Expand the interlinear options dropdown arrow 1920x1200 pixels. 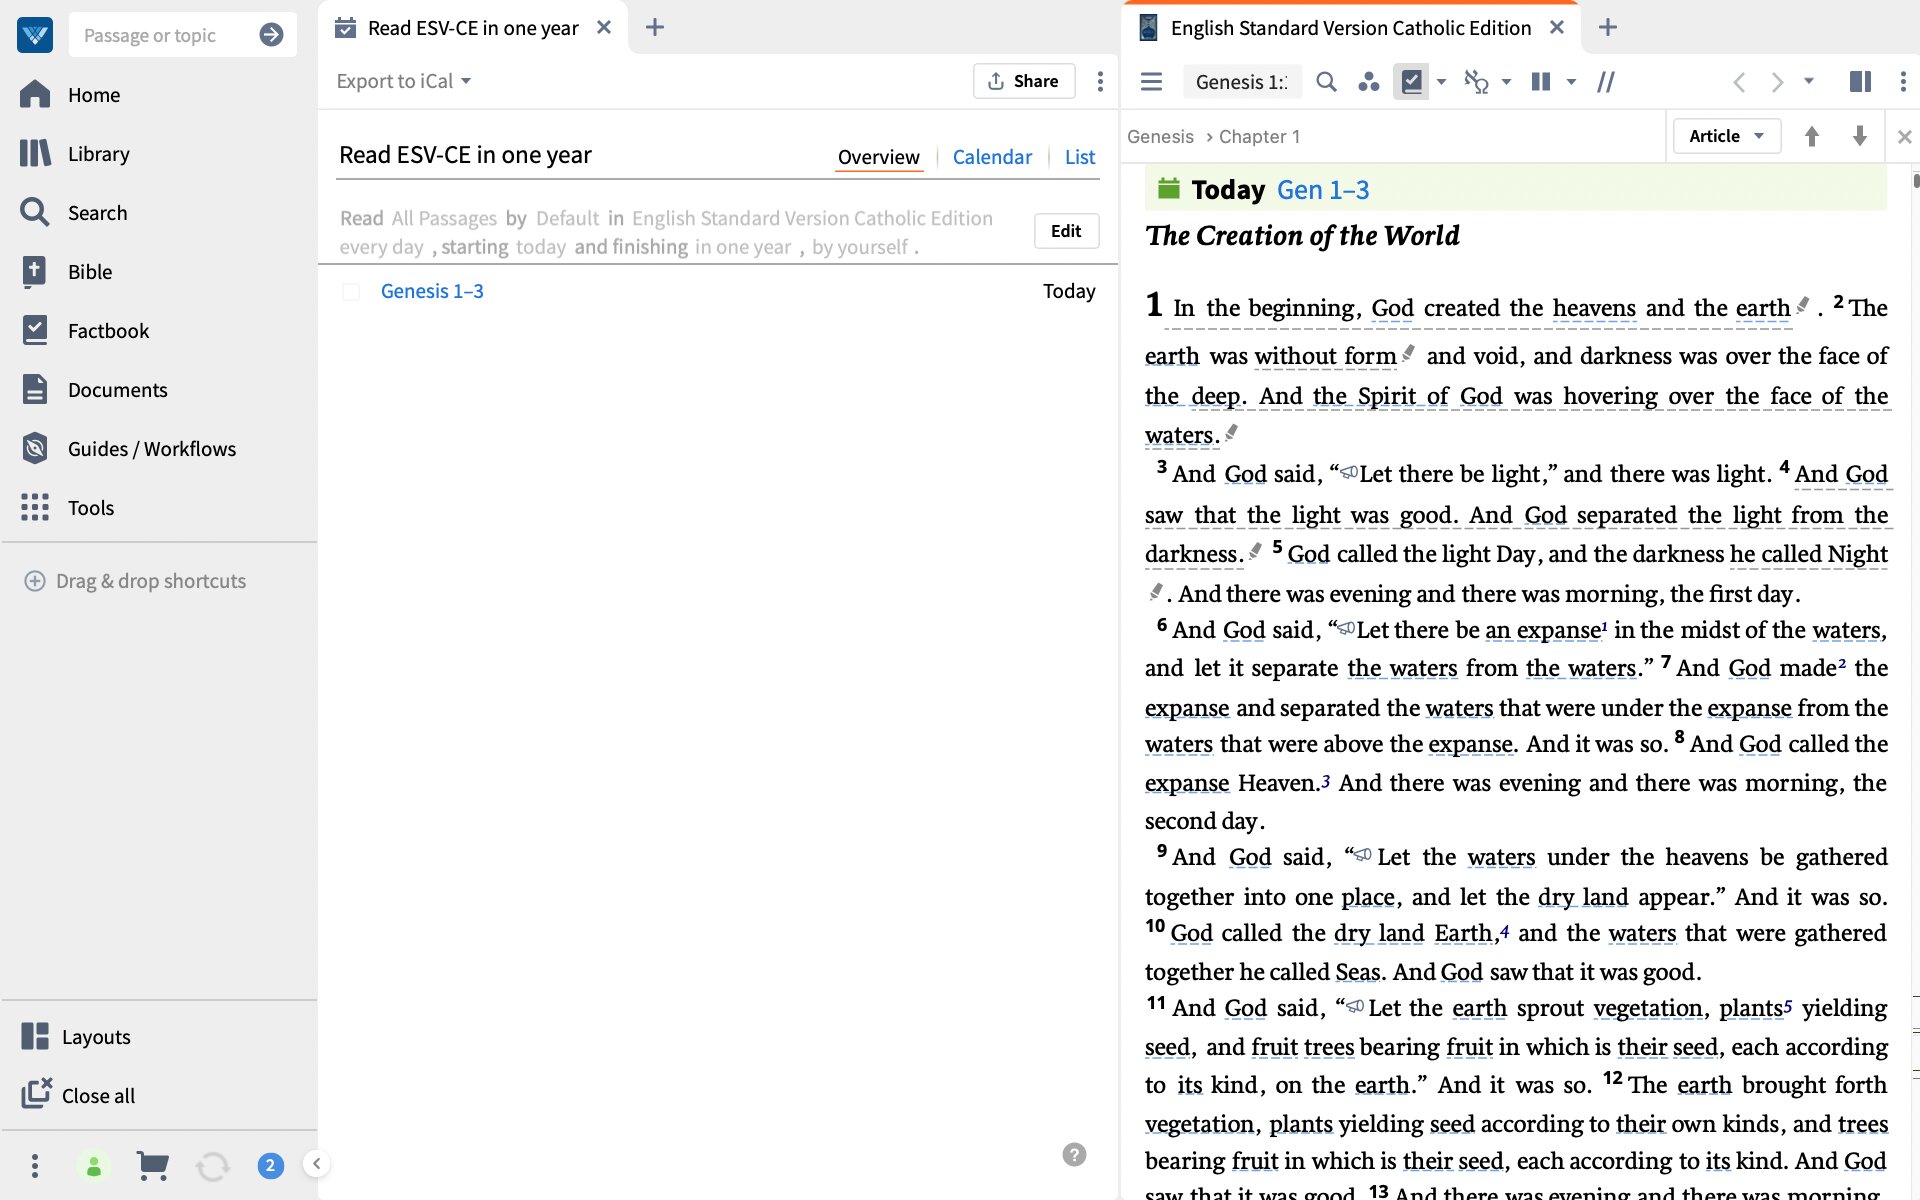(1506, 82)
